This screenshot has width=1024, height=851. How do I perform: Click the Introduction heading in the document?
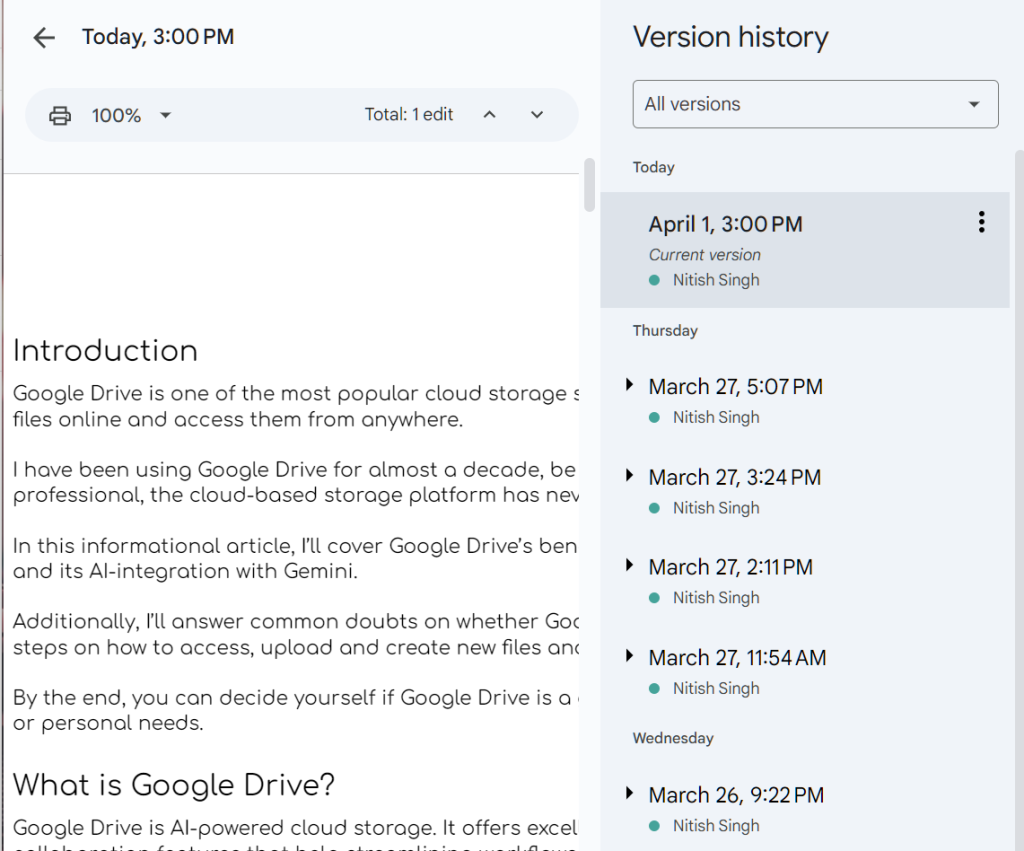105,351
